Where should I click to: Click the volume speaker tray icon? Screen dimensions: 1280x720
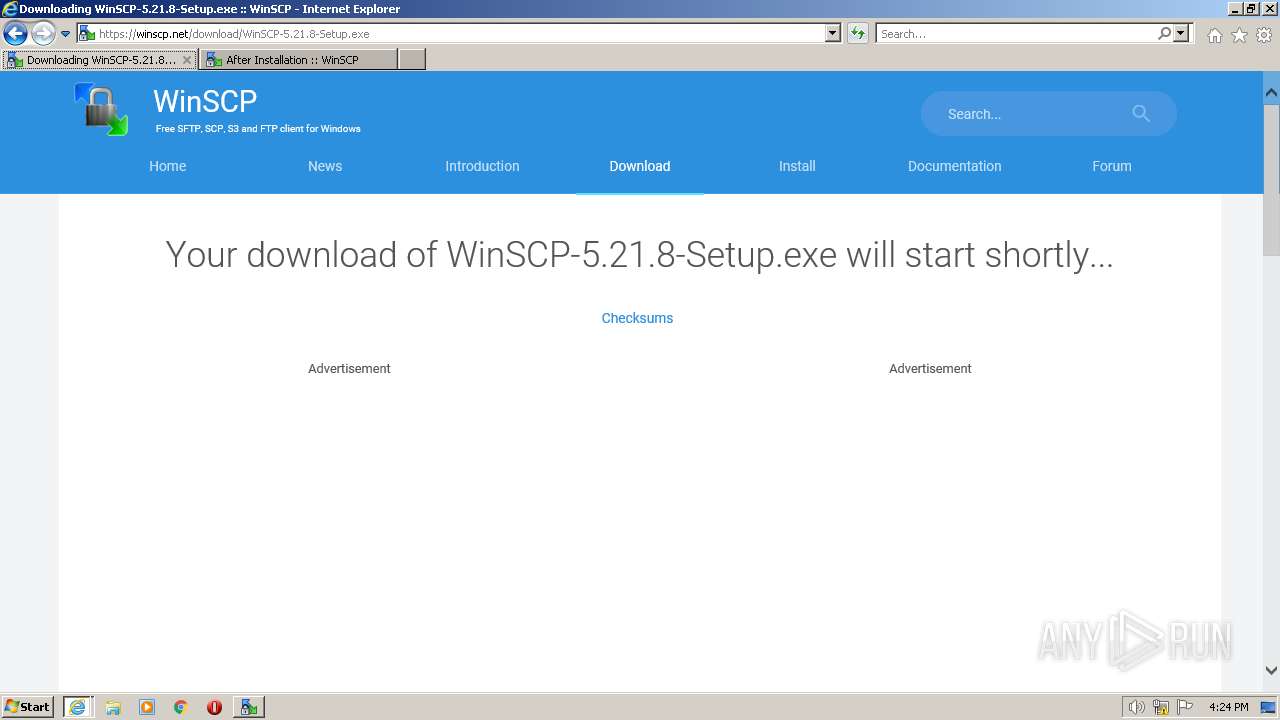pos(1136,707)
